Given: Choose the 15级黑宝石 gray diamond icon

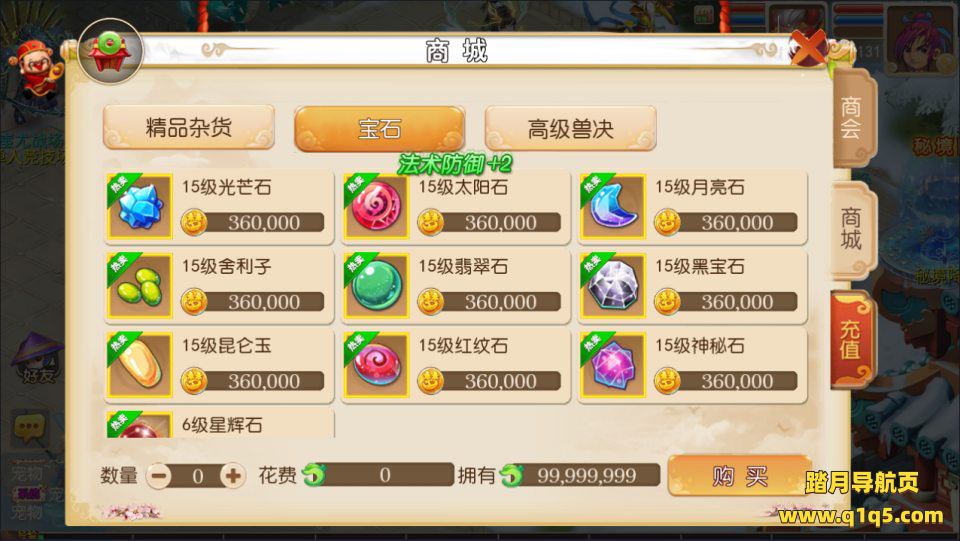Looking at the screenshot, I should (613, 286).
